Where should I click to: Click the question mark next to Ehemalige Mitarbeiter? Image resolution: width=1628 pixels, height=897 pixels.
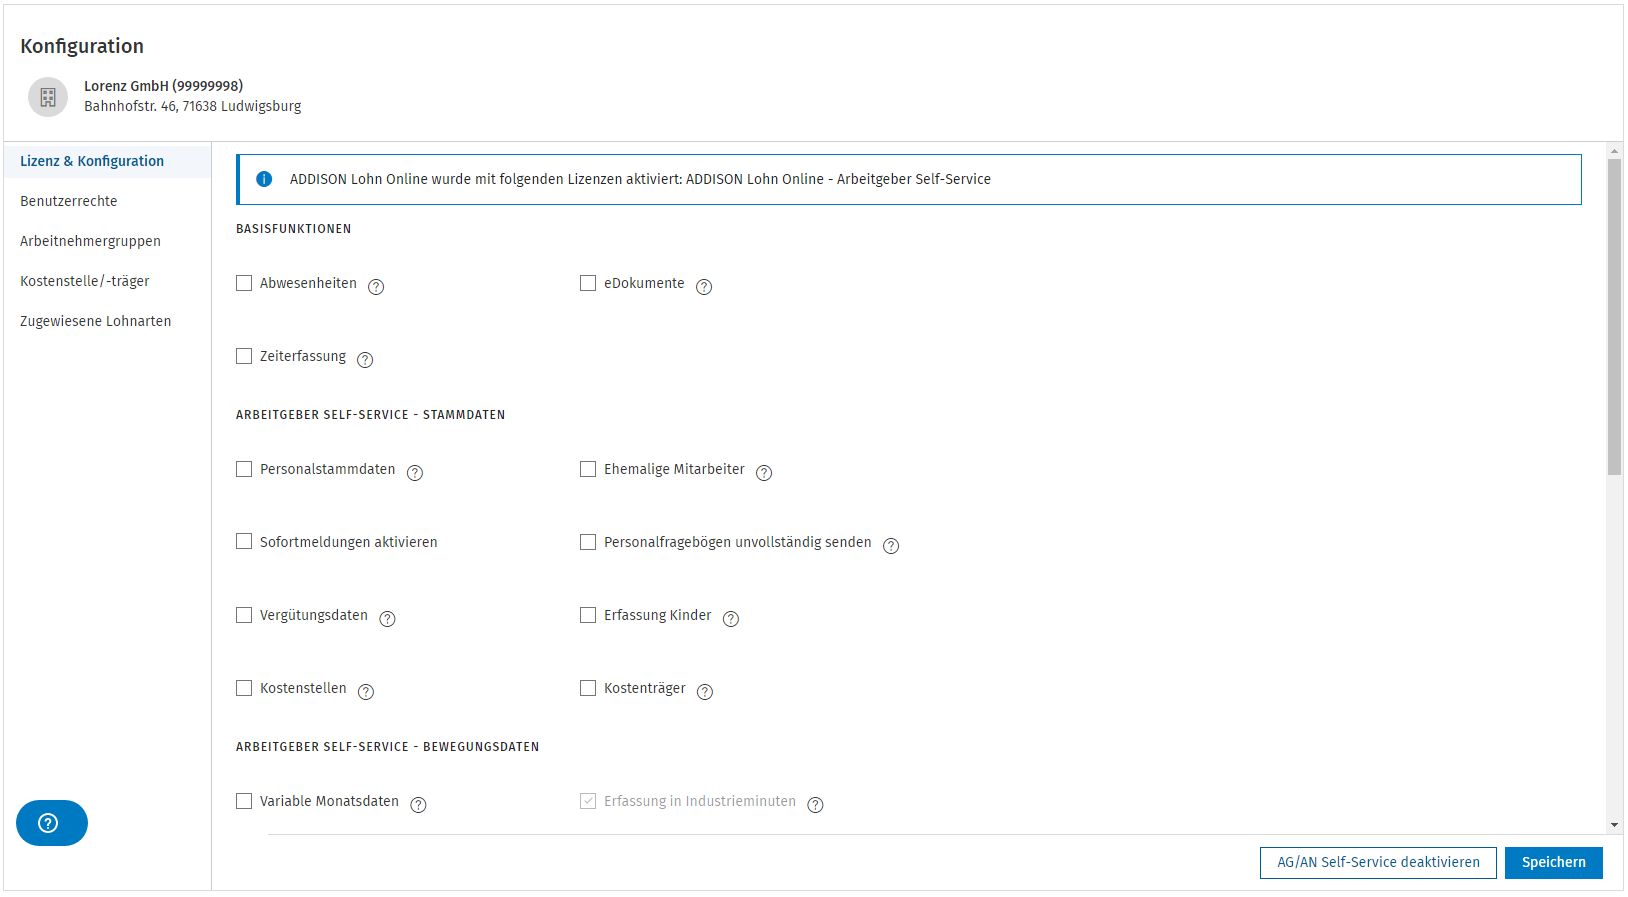(x=764, y=473)
